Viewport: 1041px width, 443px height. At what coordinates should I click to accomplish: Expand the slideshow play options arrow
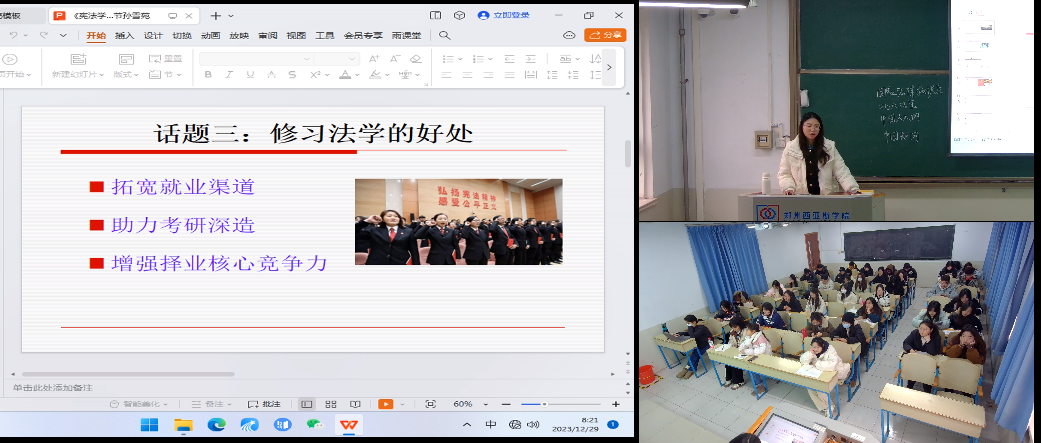pos(401,404)
